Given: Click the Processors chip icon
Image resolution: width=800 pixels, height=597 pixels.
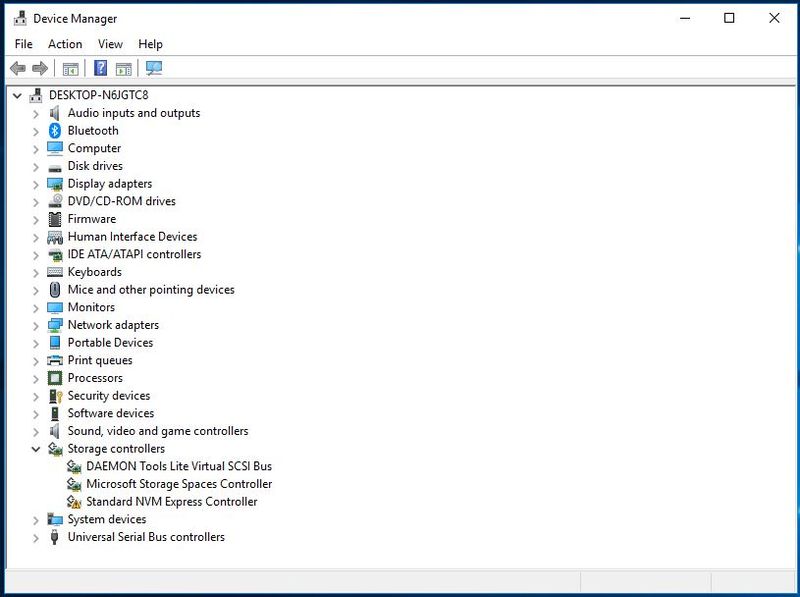Looking at the screenshot, I should (55, 378).
